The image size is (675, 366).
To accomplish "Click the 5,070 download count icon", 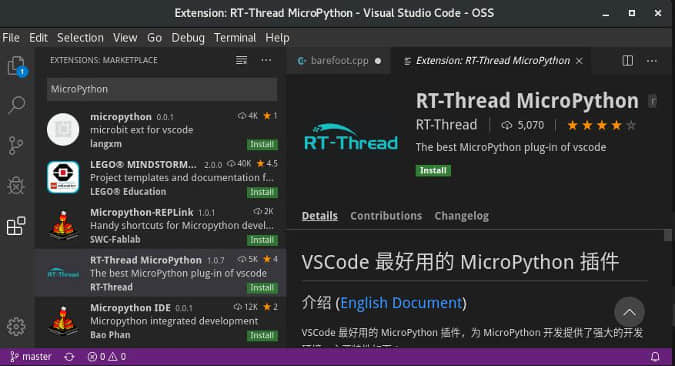I will [x=507, y=125].
